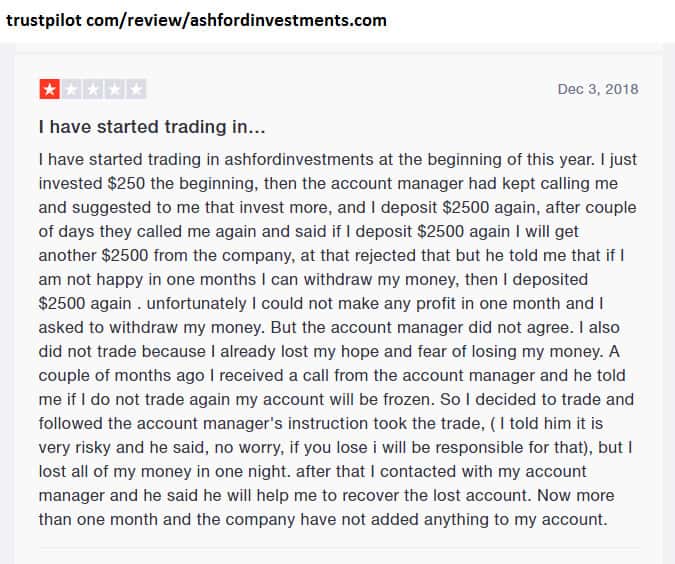This screenshot has width=675, height=564.
Task: Click the trustpilot review URL text
Action: point(196,20)
